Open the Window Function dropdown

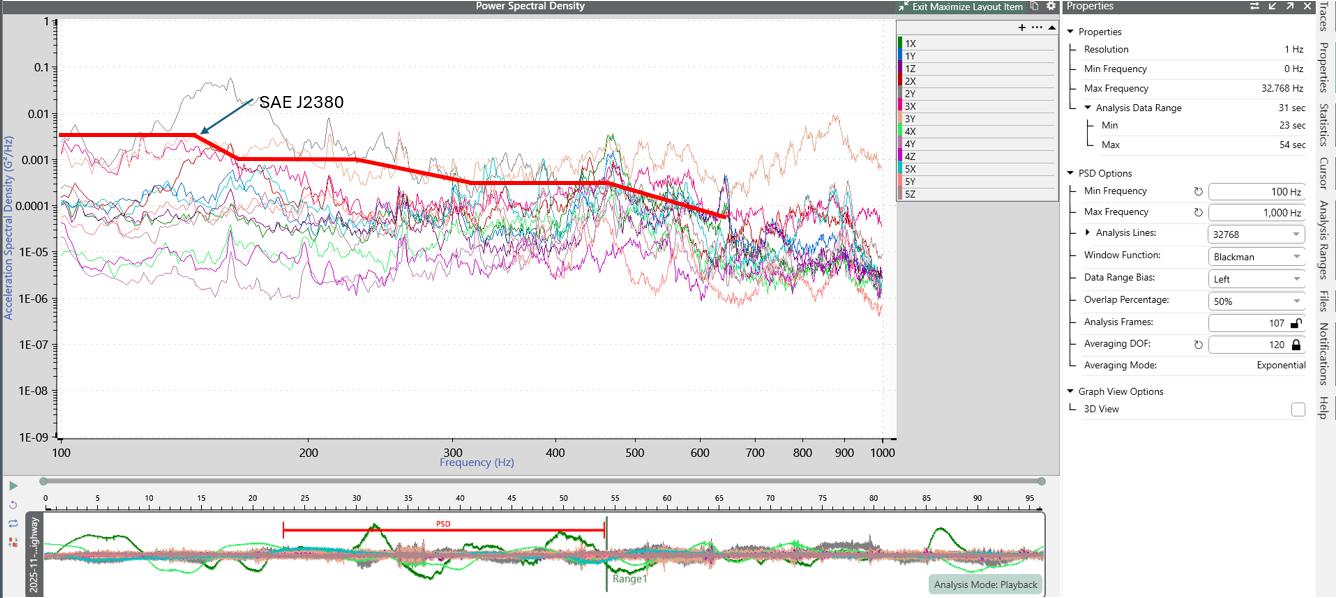tap(1257, 256)
